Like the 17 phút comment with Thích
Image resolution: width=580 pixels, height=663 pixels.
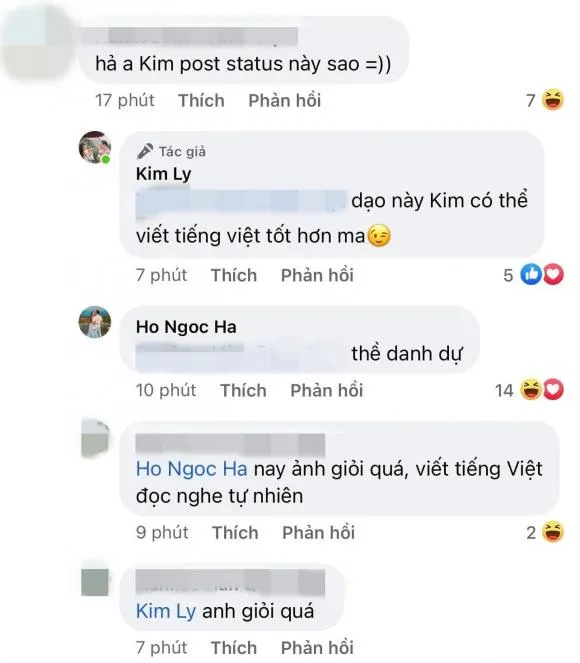[201, 101]
